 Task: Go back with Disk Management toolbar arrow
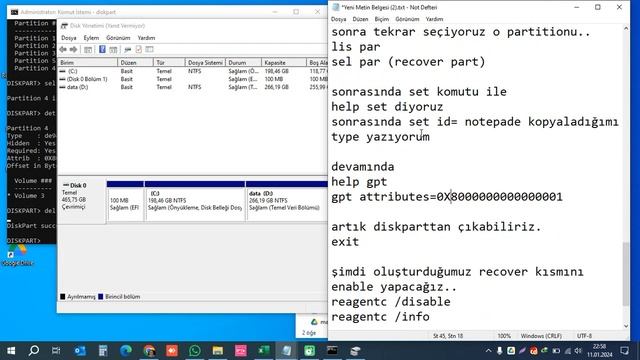pos(63,49)
